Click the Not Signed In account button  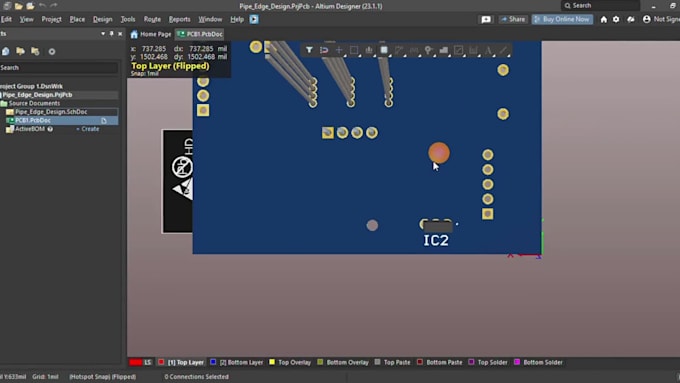coord(661,19)
